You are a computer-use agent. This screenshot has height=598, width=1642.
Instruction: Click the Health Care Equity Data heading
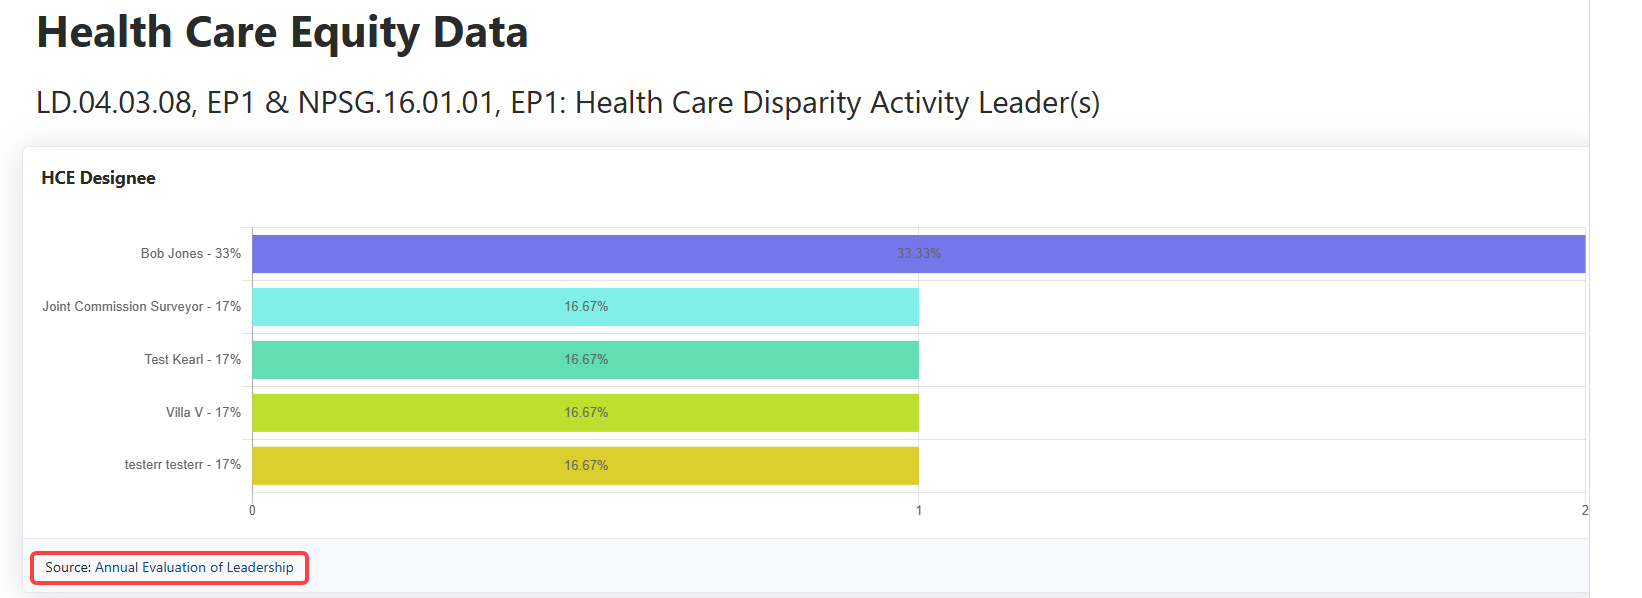point(282,32)
